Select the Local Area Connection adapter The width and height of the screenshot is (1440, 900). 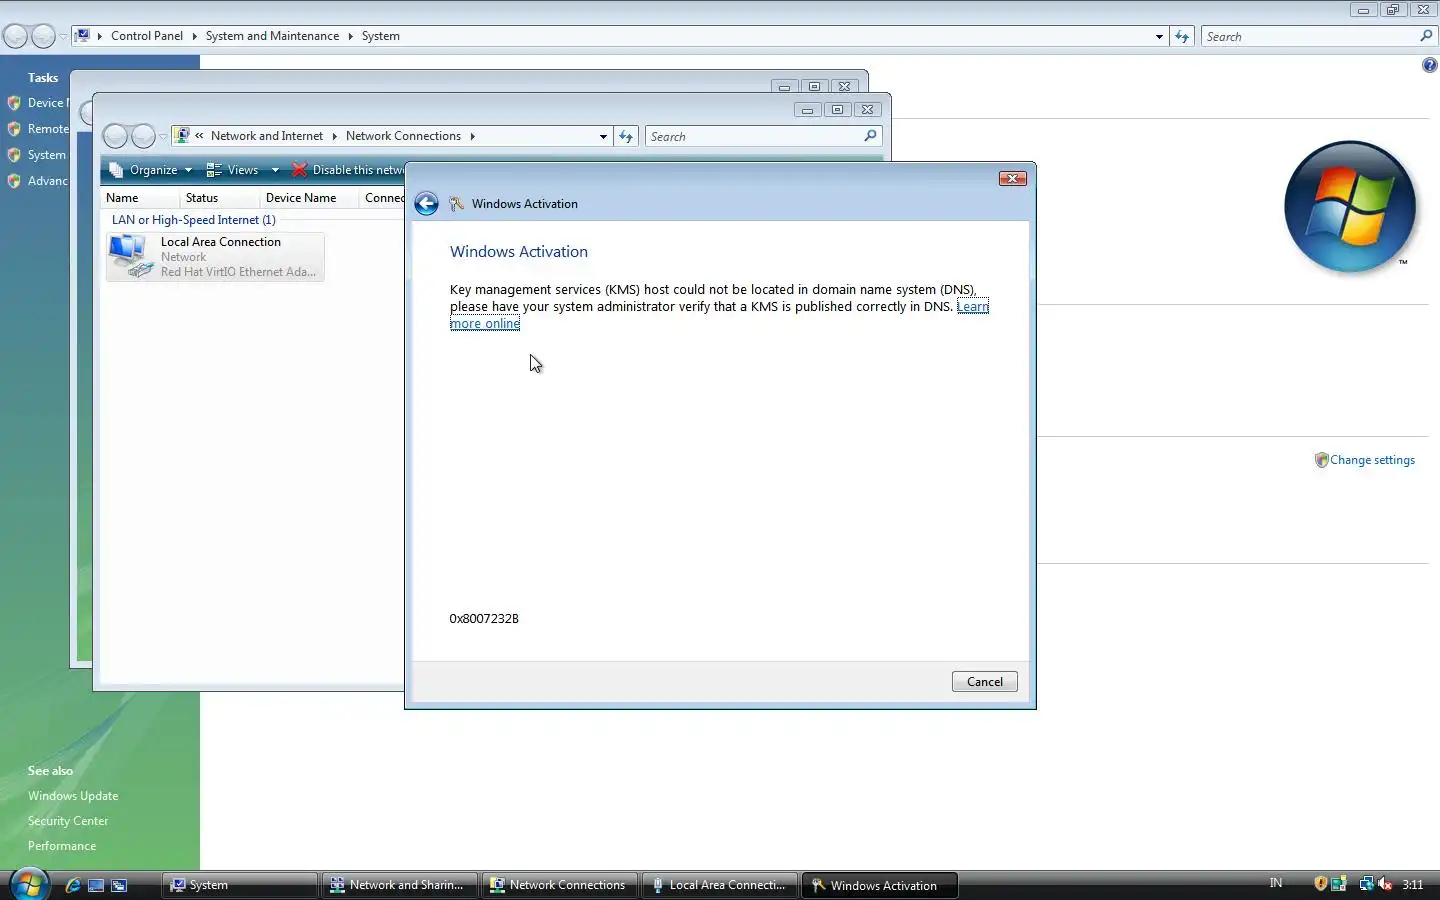click(x=215, y=257)
